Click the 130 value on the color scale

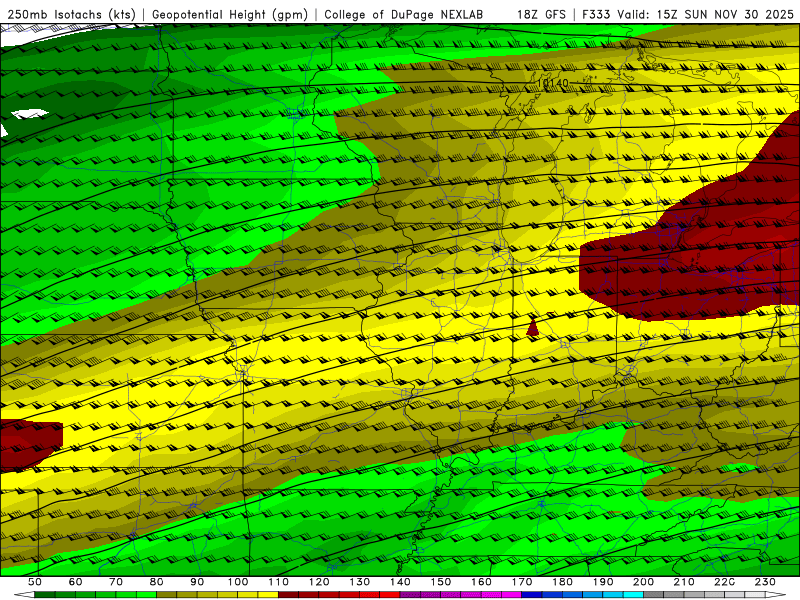[360, 582]
